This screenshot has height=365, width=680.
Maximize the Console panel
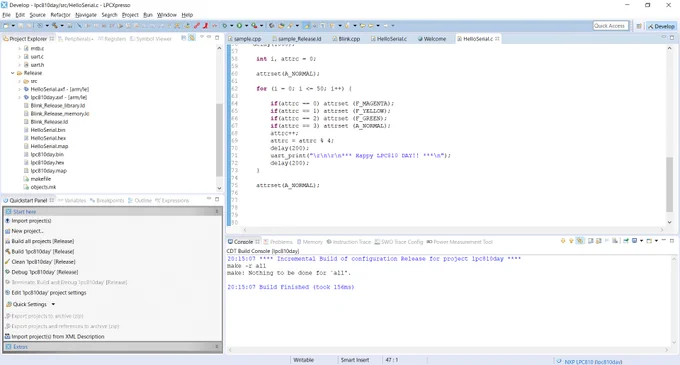click(x=672, y=241)
